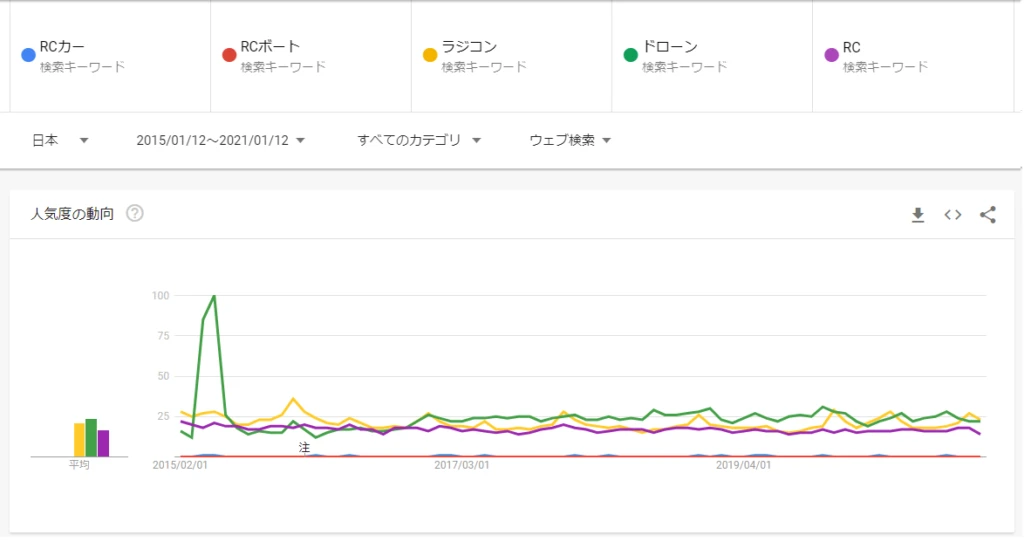The height and width of the screenshot is (542, 1024).
Task: Click the 平均 label under bars
Action: [79, 465]
